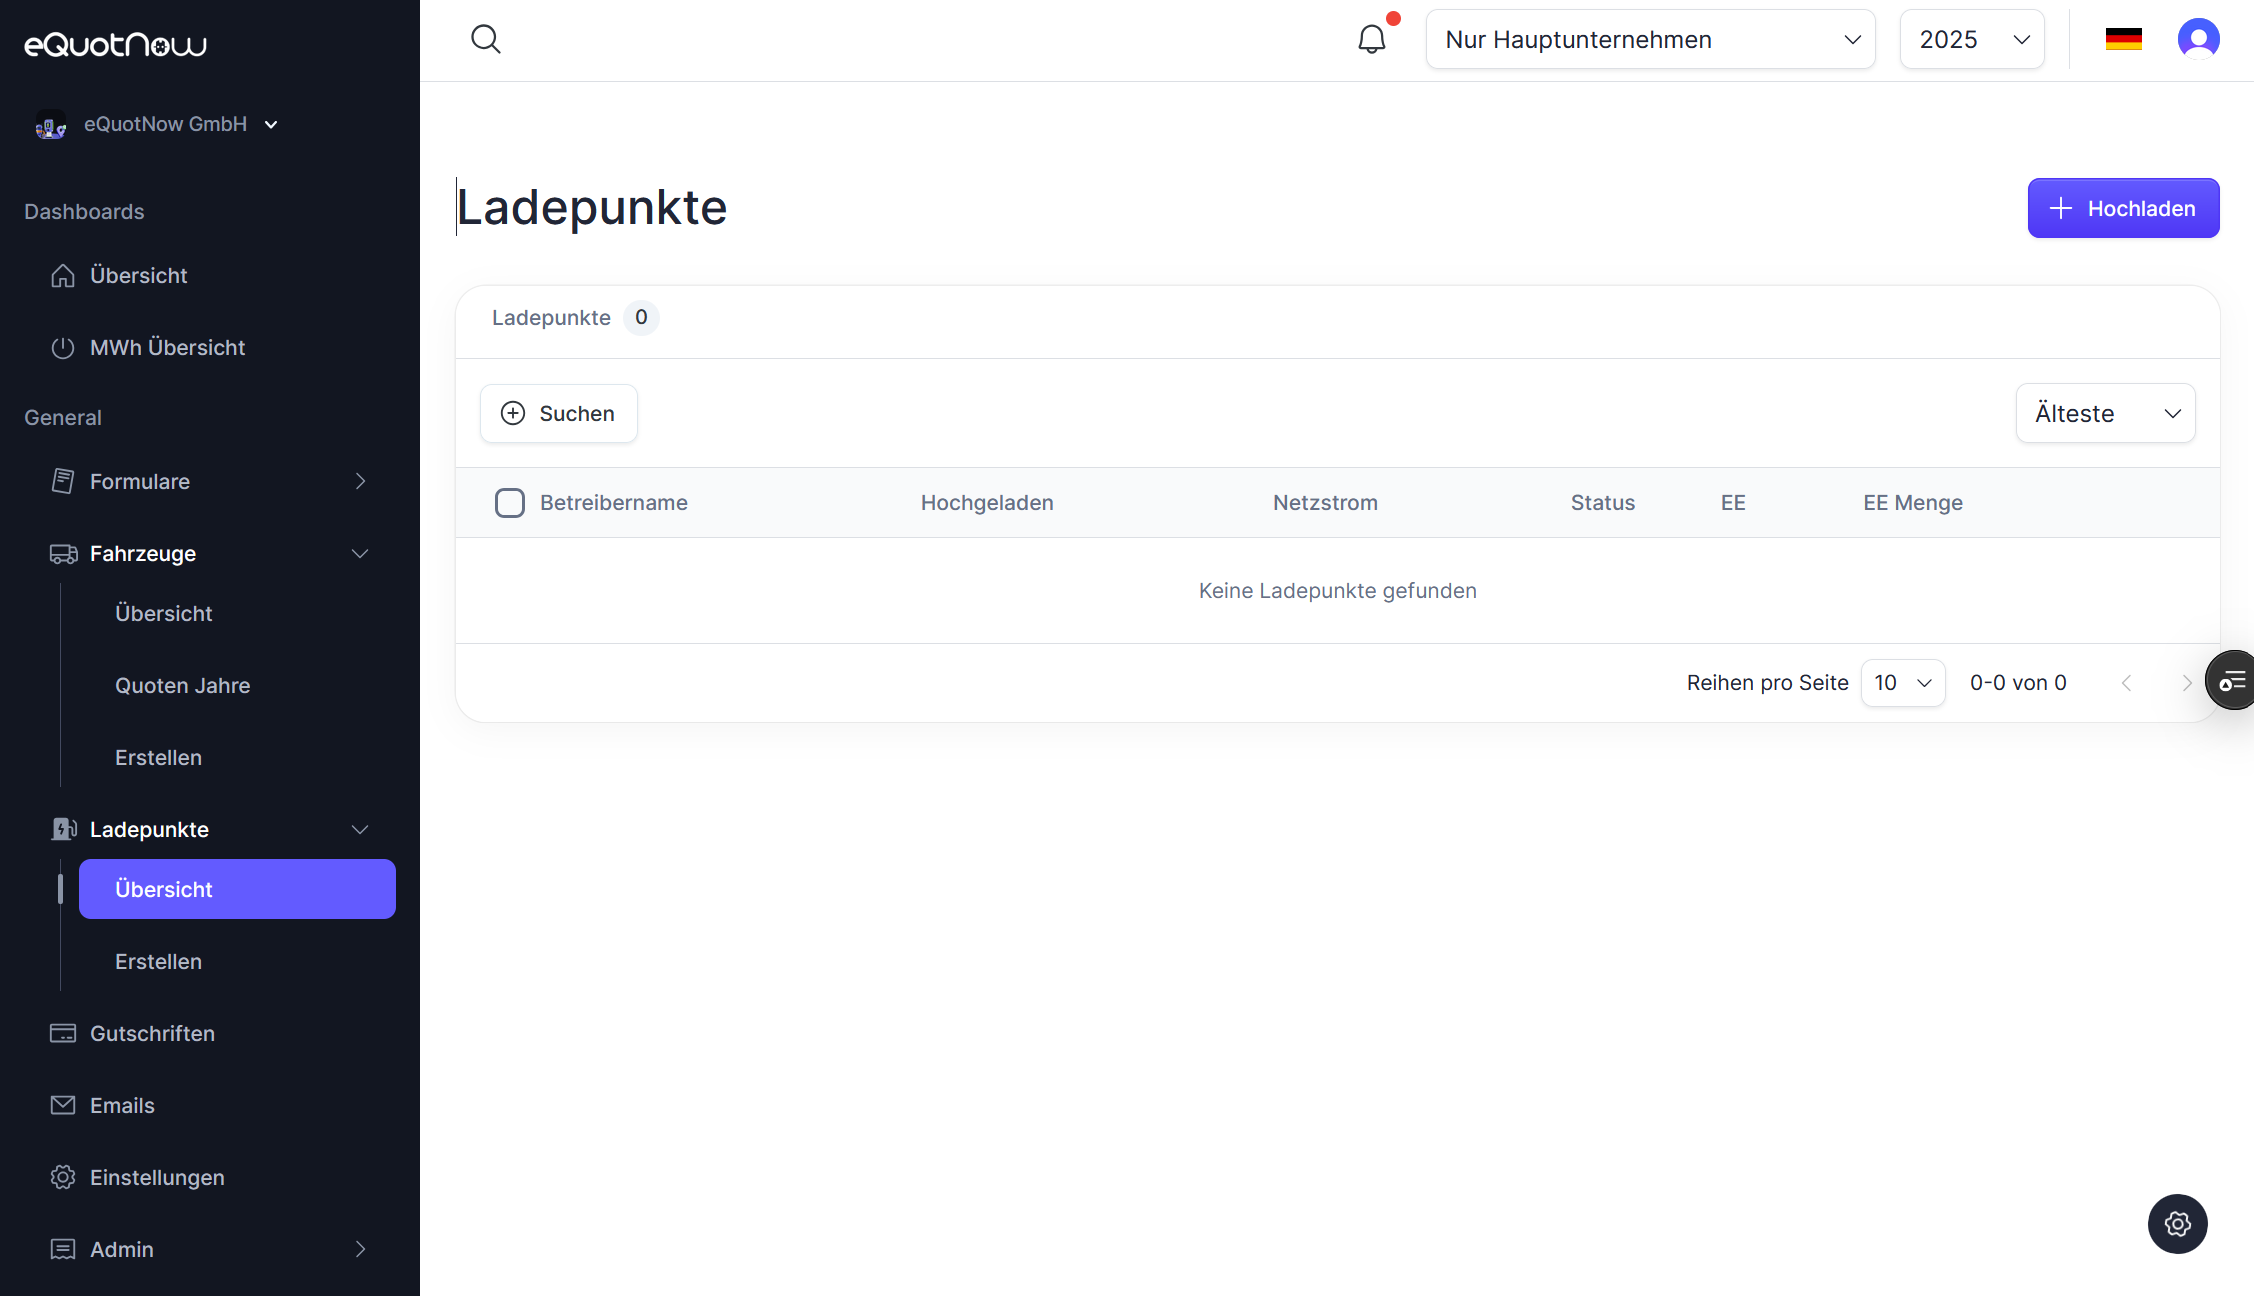Click the search magnifier icon
The height and width of the screenshot is (1296, 2254).
(x=486, y=39)
